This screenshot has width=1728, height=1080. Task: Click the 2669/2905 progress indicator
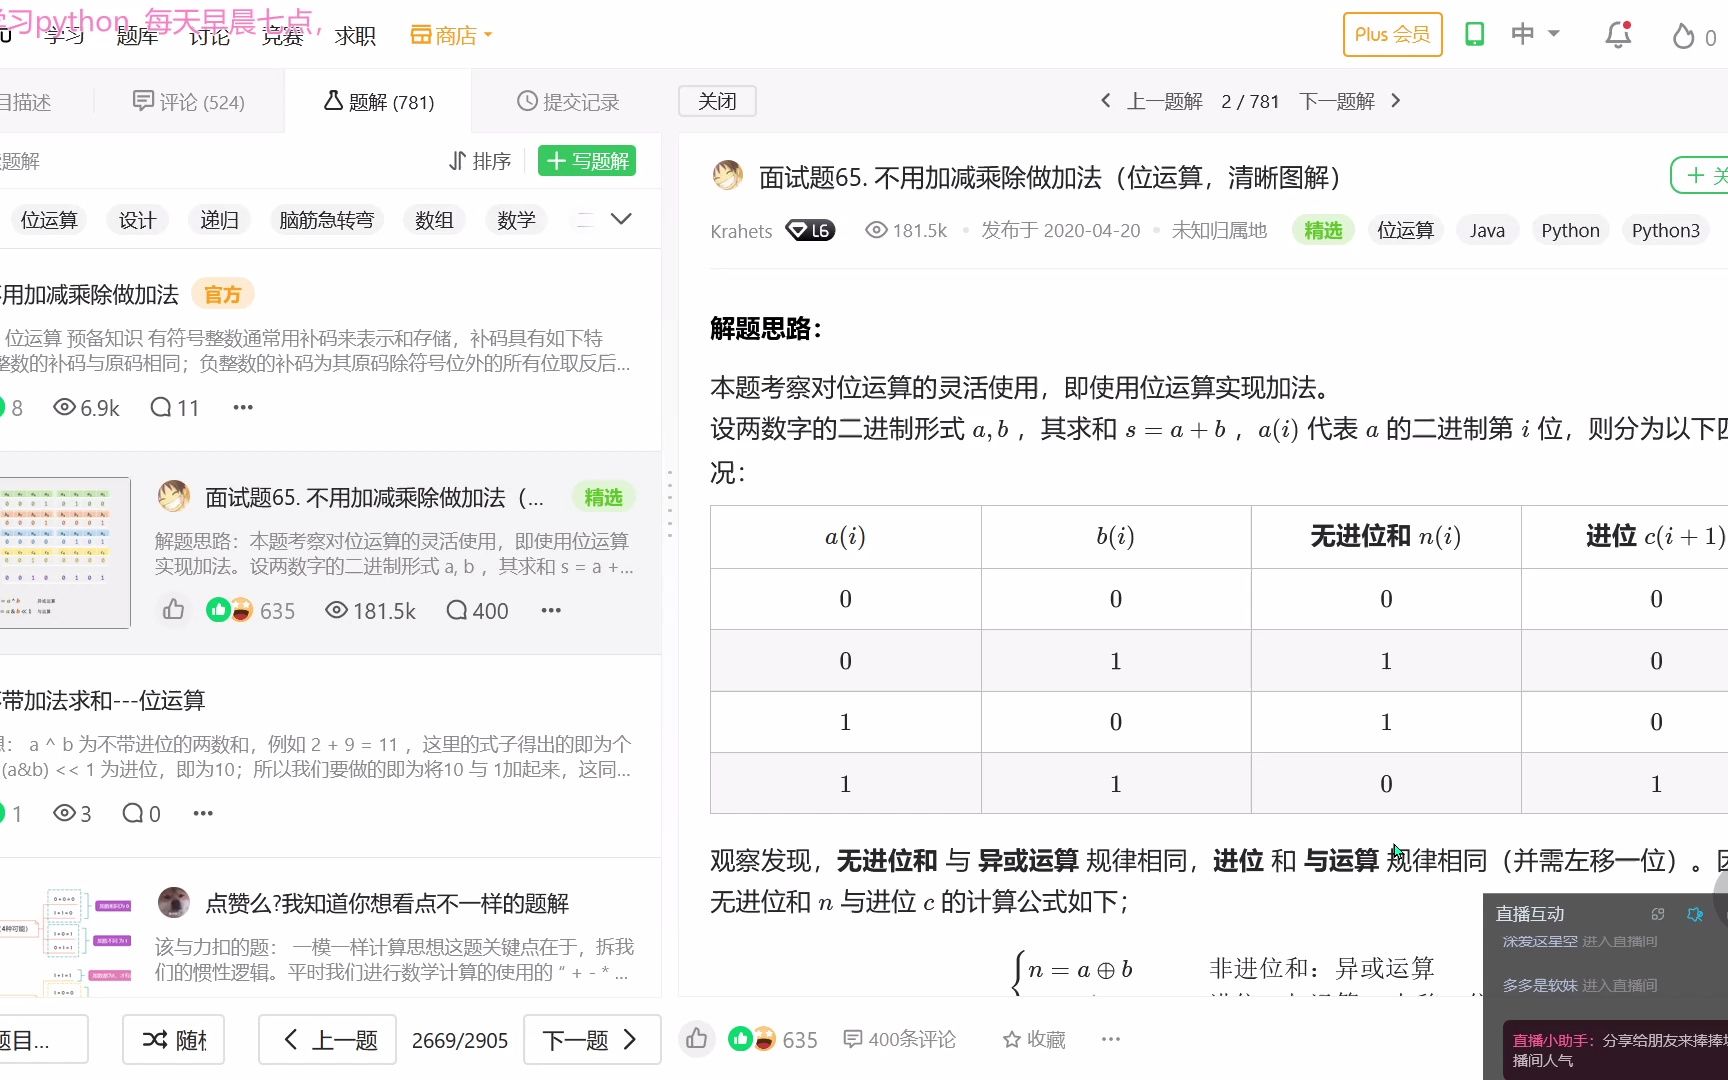[460, 1039]
